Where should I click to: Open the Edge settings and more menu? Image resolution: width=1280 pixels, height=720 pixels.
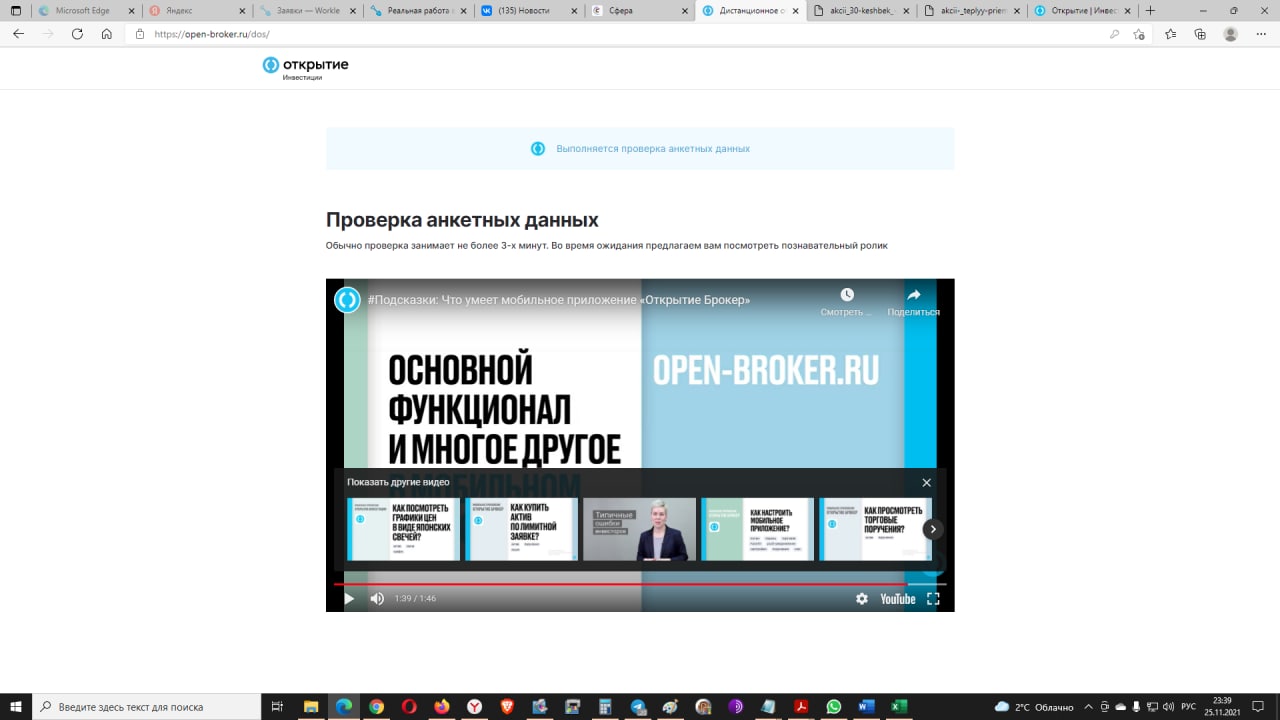tap(1261, 34)
